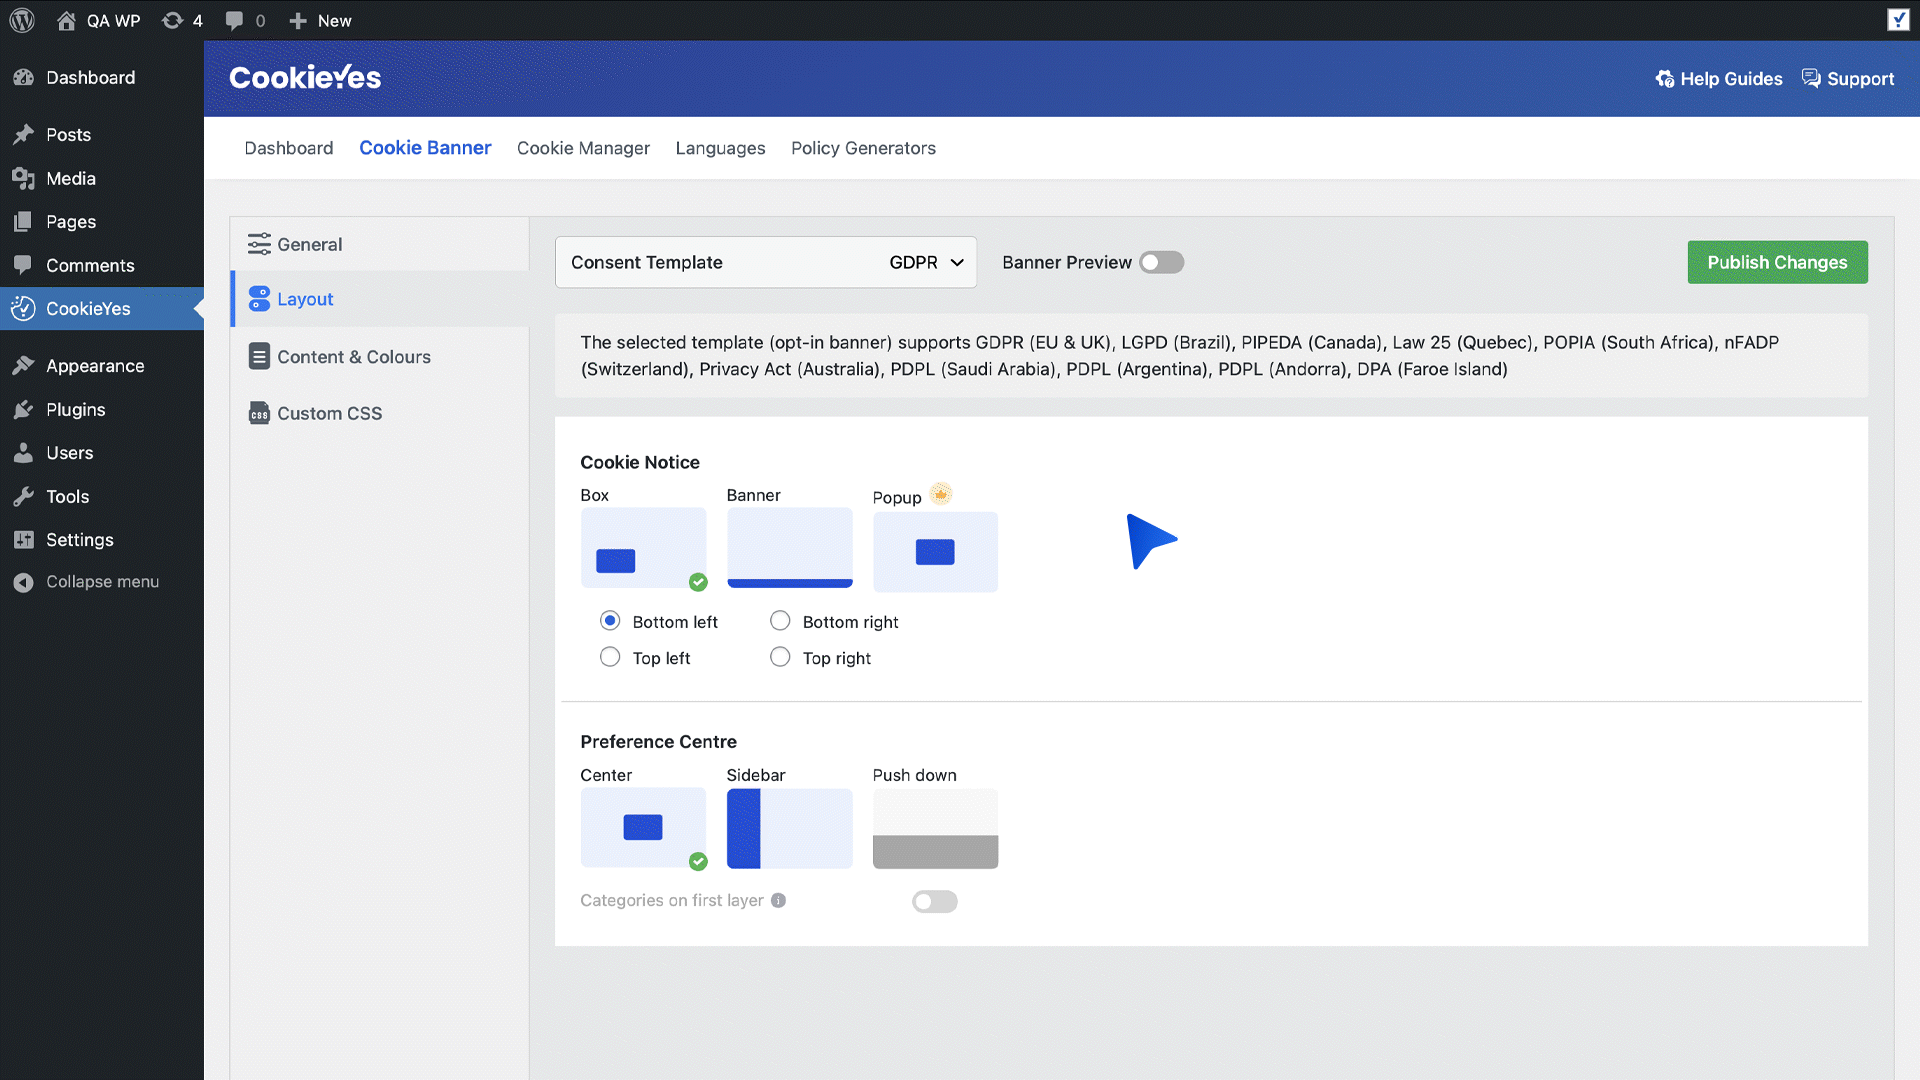The height and width of the screenshot is (1080, 1920).
Task: Toggle the Banner Preview switch
Action: coord(1161,262)
